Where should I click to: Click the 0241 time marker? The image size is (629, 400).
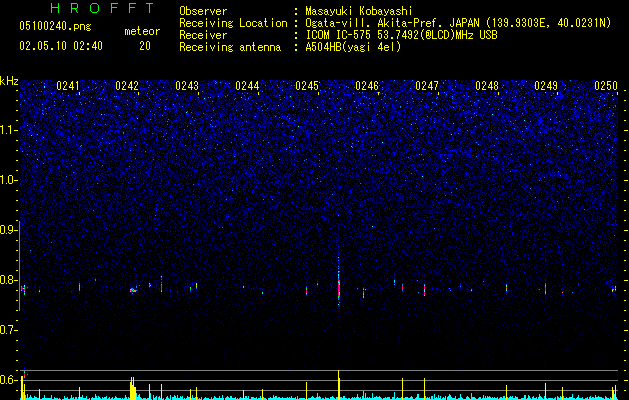point(67,86)
